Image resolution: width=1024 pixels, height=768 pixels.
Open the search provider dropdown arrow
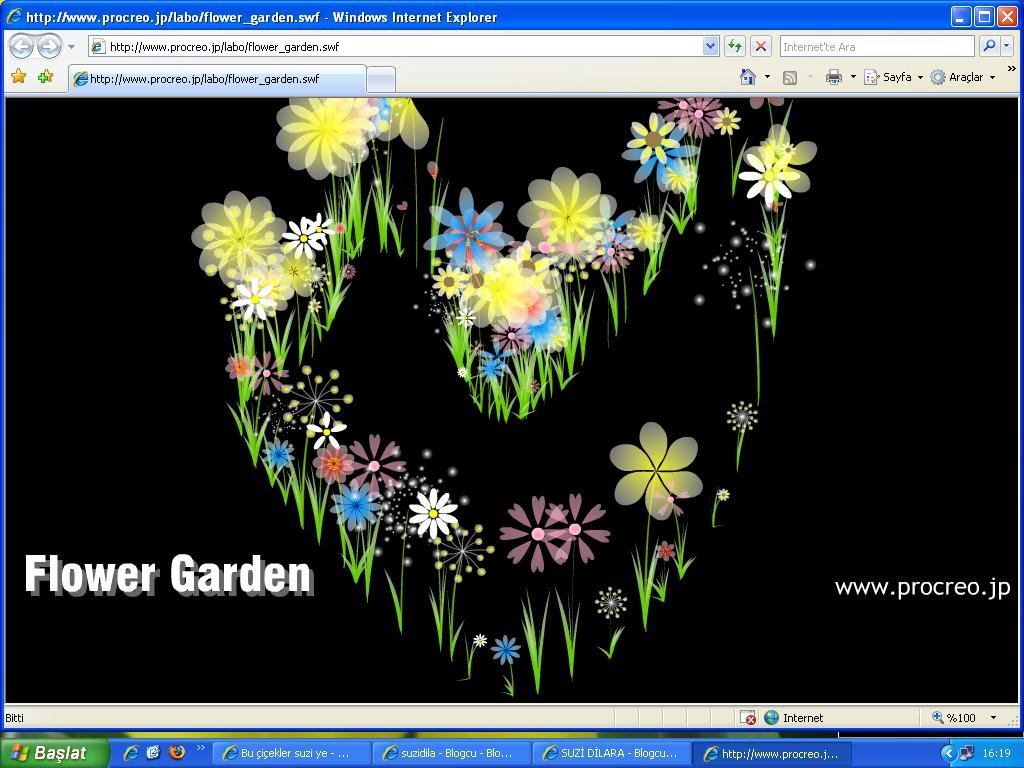click(1007, 46)
